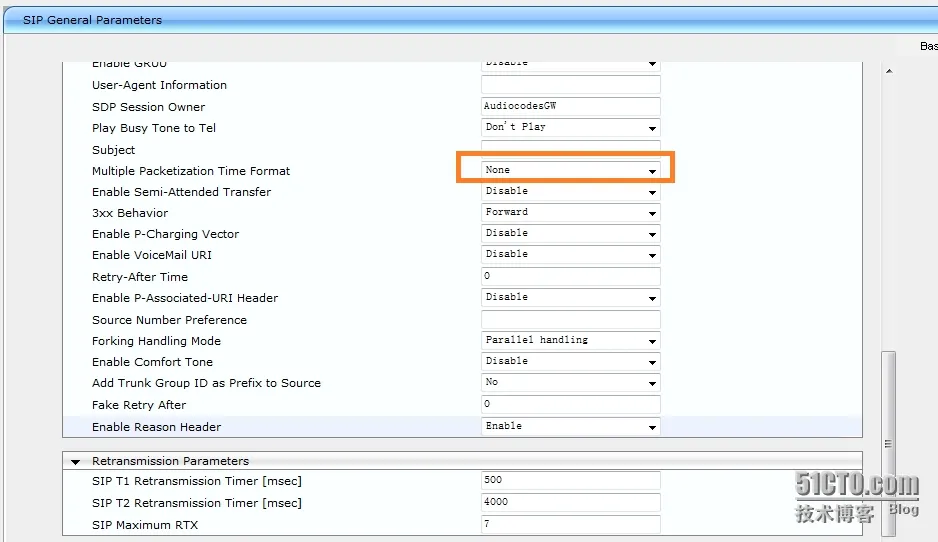The image size is (938, 542).
Task: Open the Play Busy Tone to Tel dropdown
Action: 570,127
